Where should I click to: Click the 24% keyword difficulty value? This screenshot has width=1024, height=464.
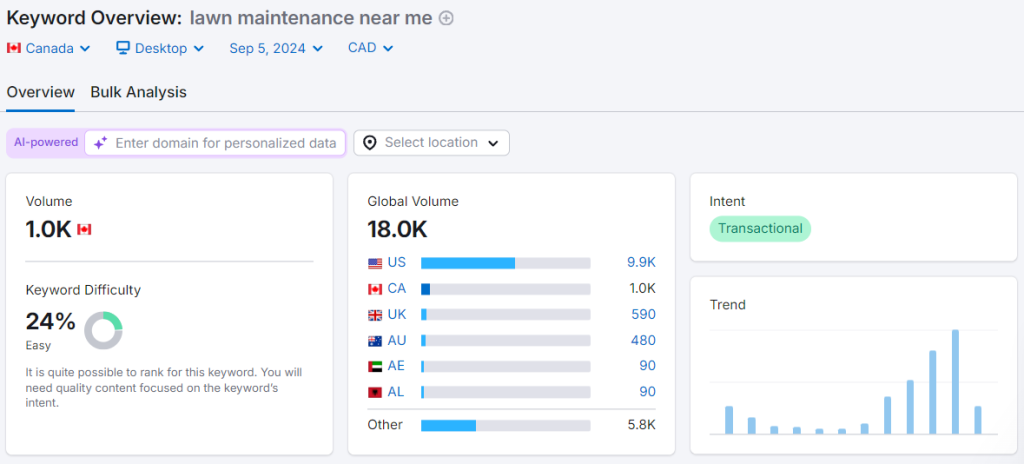(x=50, y=322)
